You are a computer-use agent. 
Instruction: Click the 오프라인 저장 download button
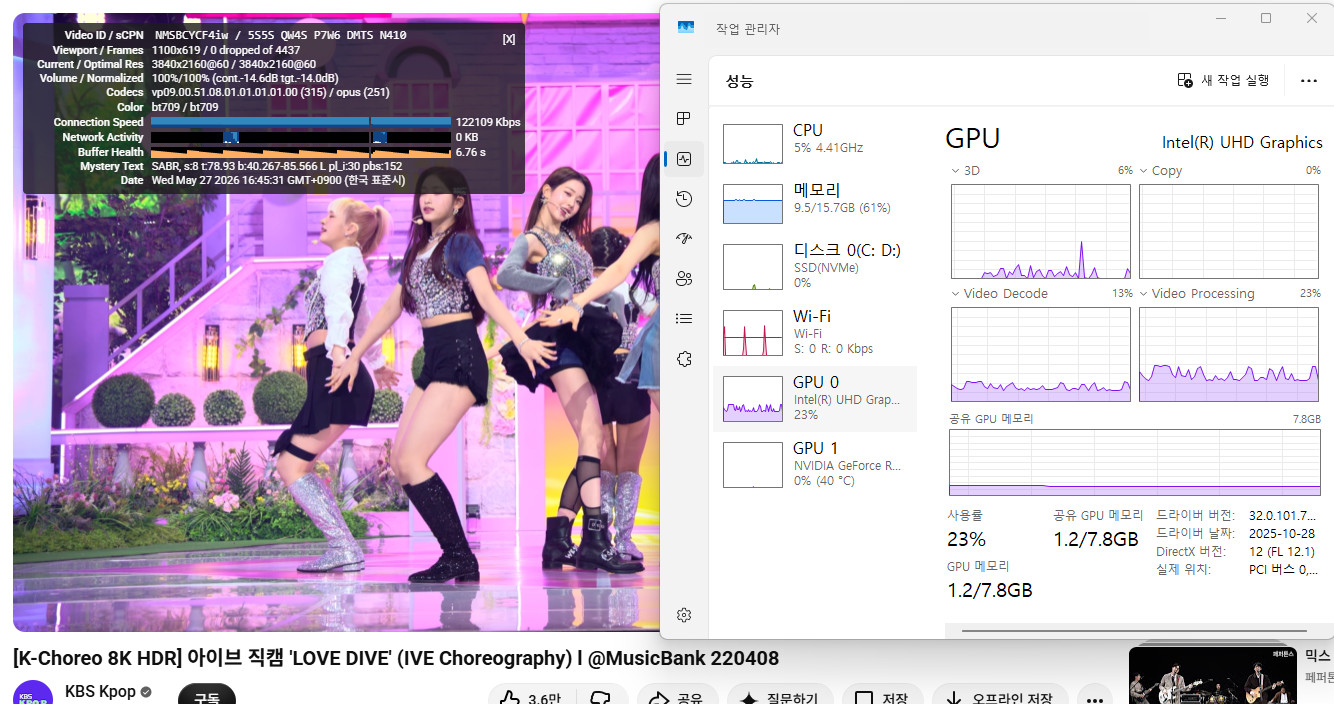(1000, 696)
